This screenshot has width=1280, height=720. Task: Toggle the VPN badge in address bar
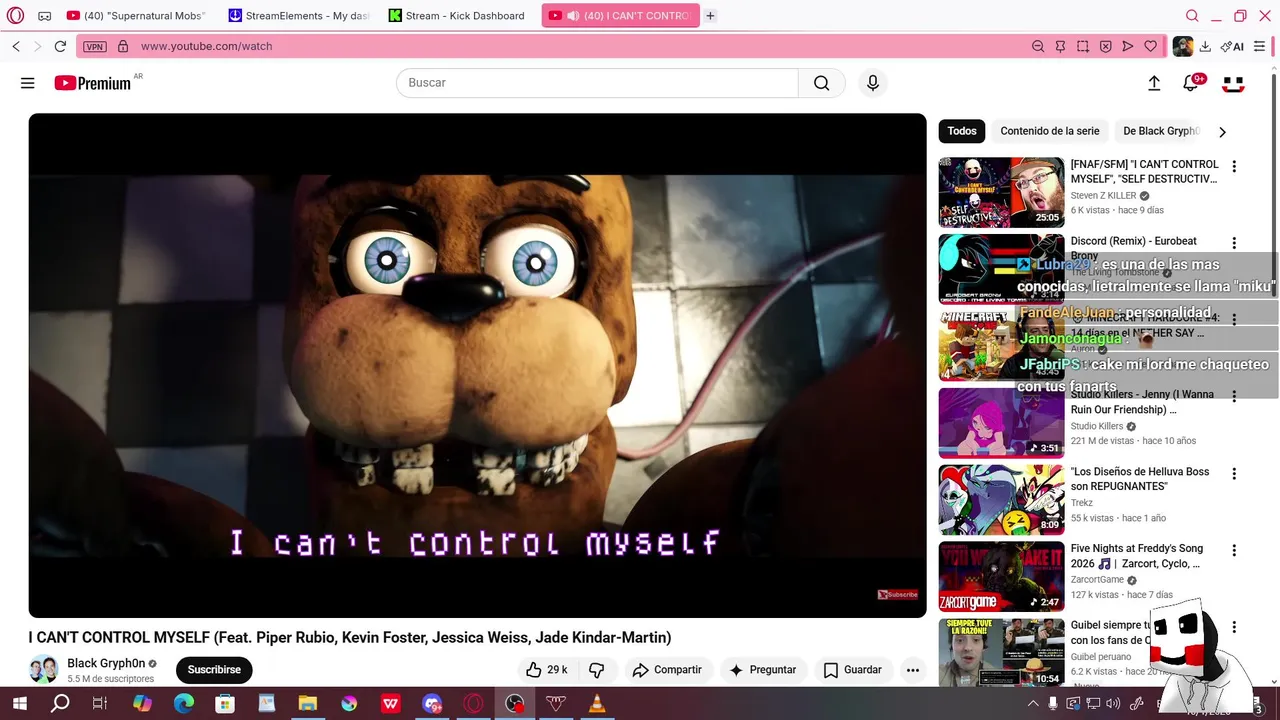(x=95, y=46)
